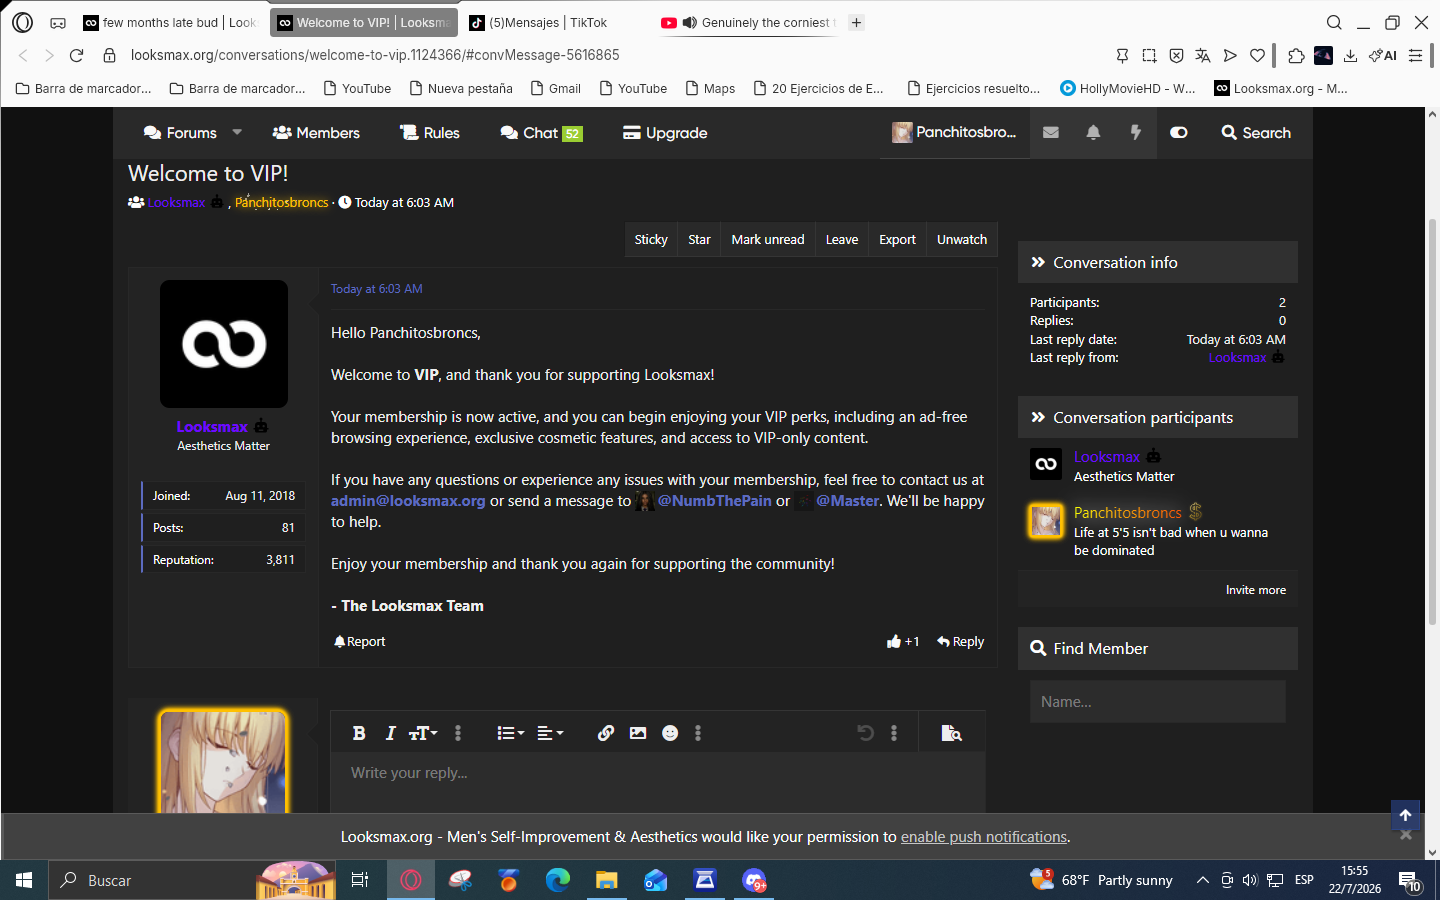
Task: Click the undo icon in reply editor
Action: (865, 733)
